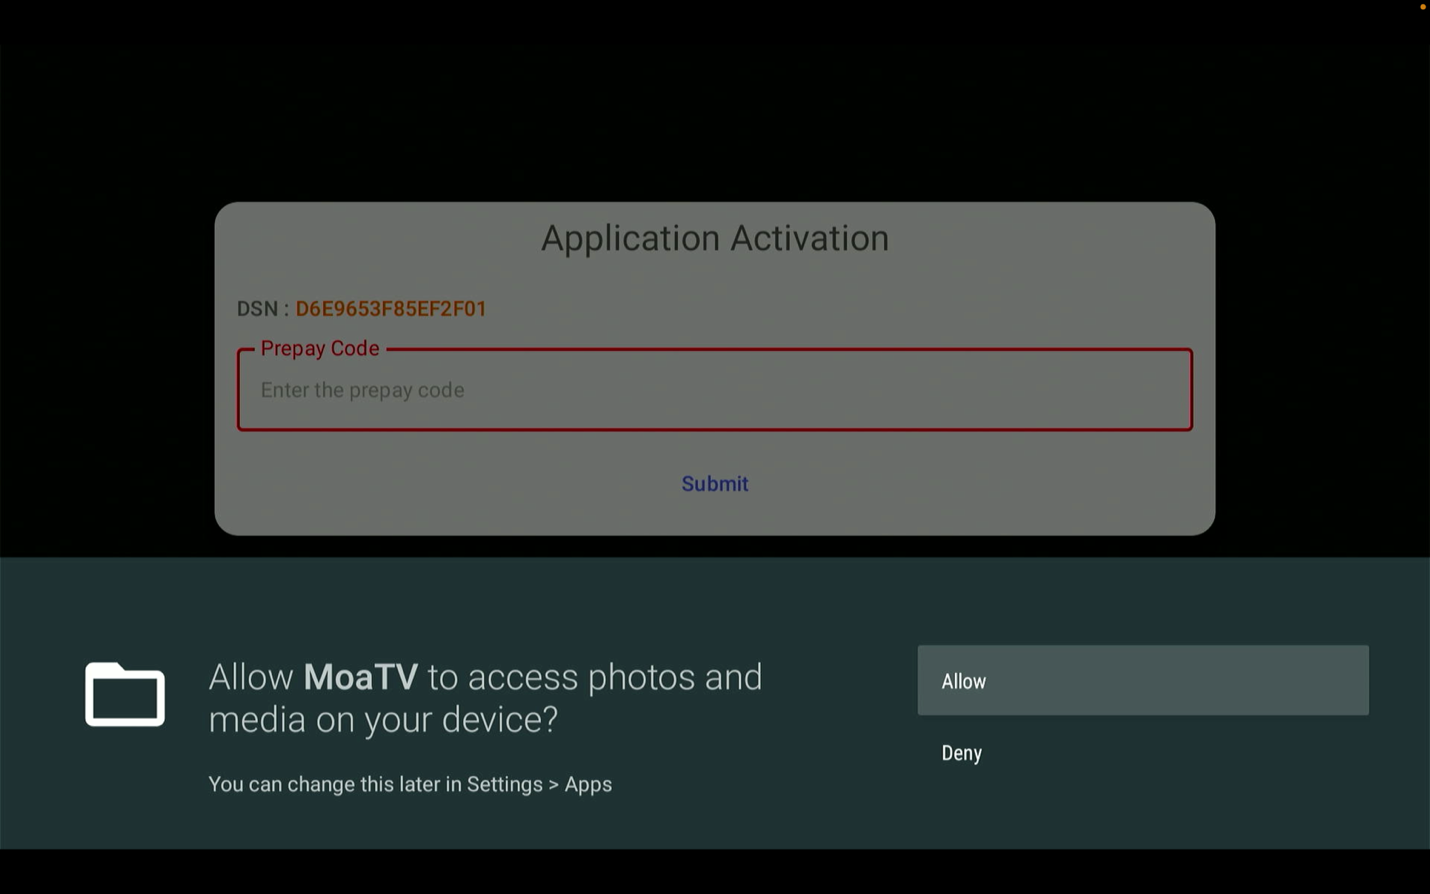
Task: Focus the Prepay Code input field
Action: 715,390
